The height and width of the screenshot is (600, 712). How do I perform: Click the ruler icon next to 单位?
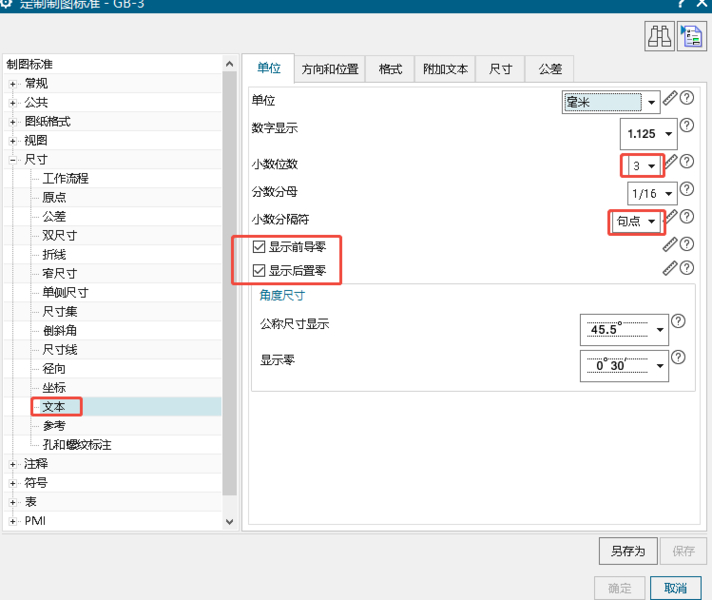tap(670, 98)
